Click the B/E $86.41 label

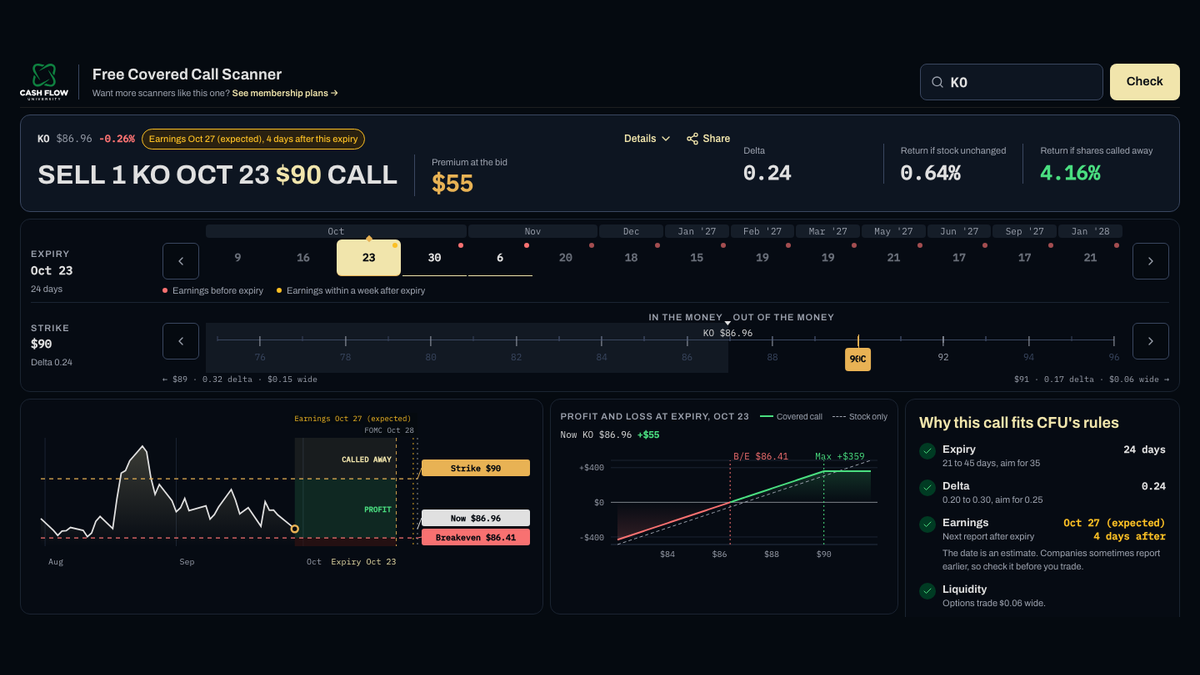(x=761, y=456)
